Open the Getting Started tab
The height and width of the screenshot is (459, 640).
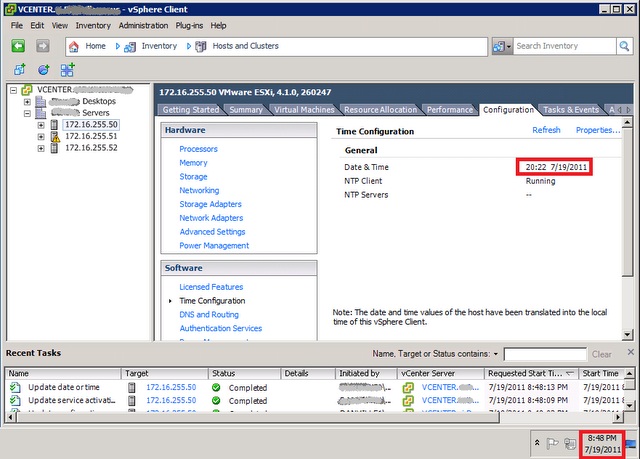[x=191, y=110]
